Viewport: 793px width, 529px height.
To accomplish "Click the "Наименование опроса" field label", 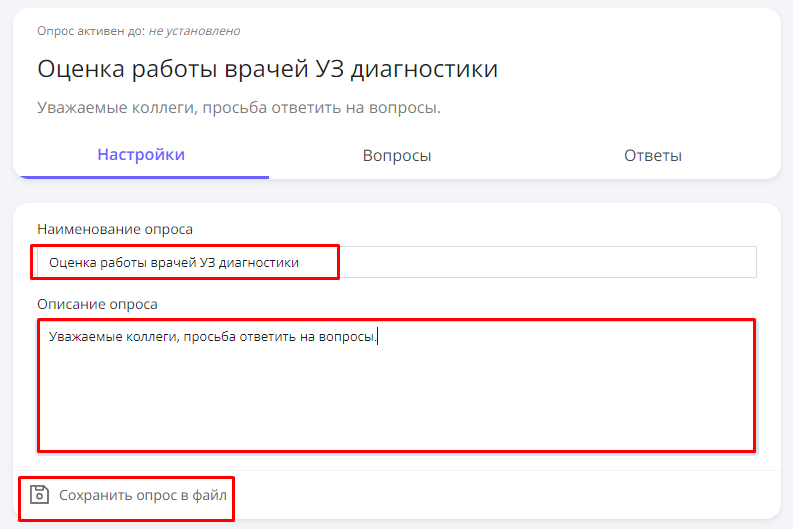I will click(x=115, y=229).
